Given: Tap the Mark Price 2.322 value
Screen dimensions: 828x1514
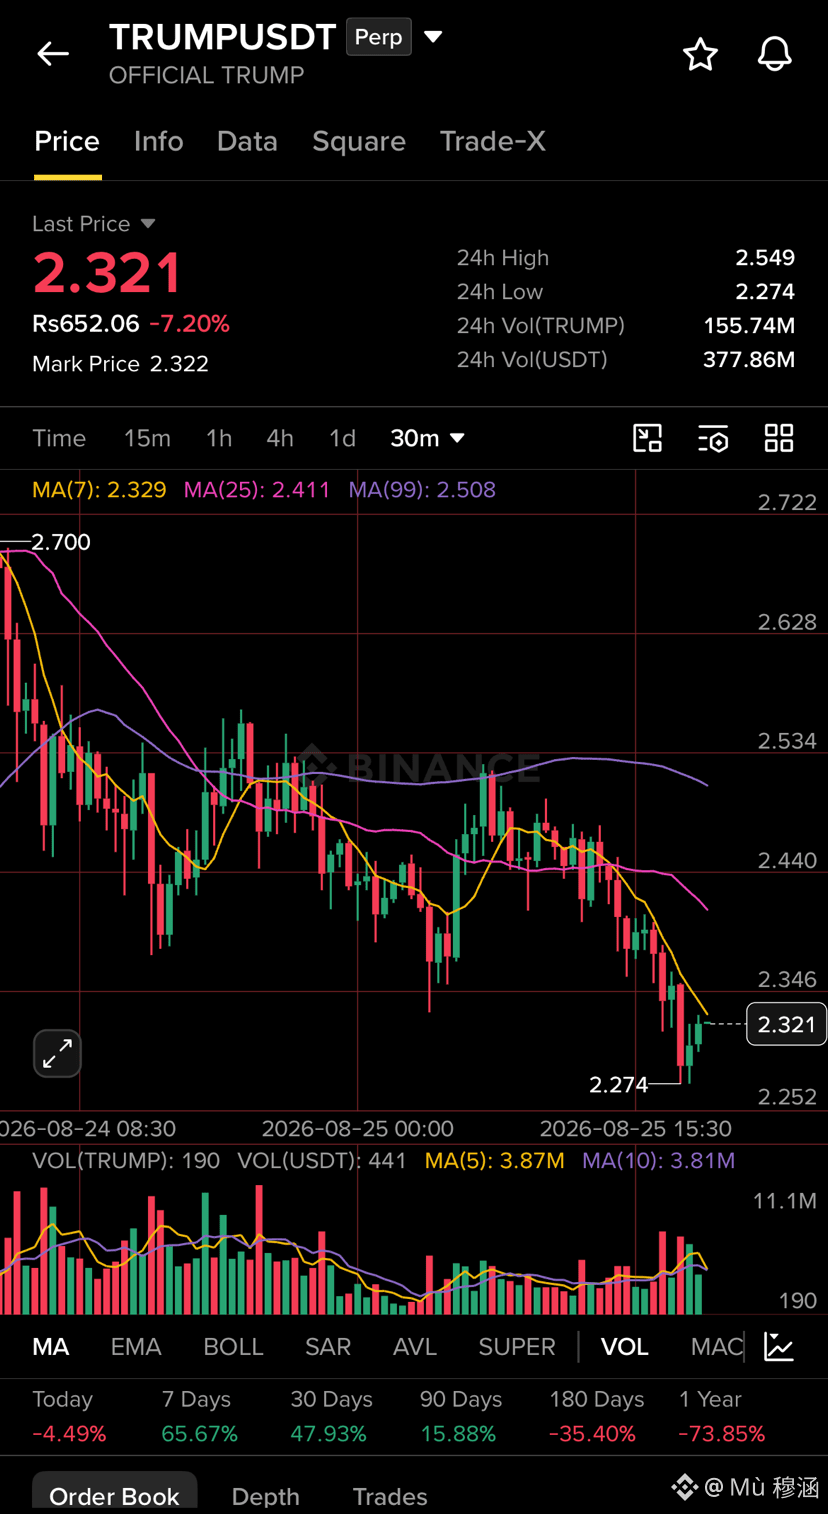Looking at the screenshot, I should pos(179,364).
